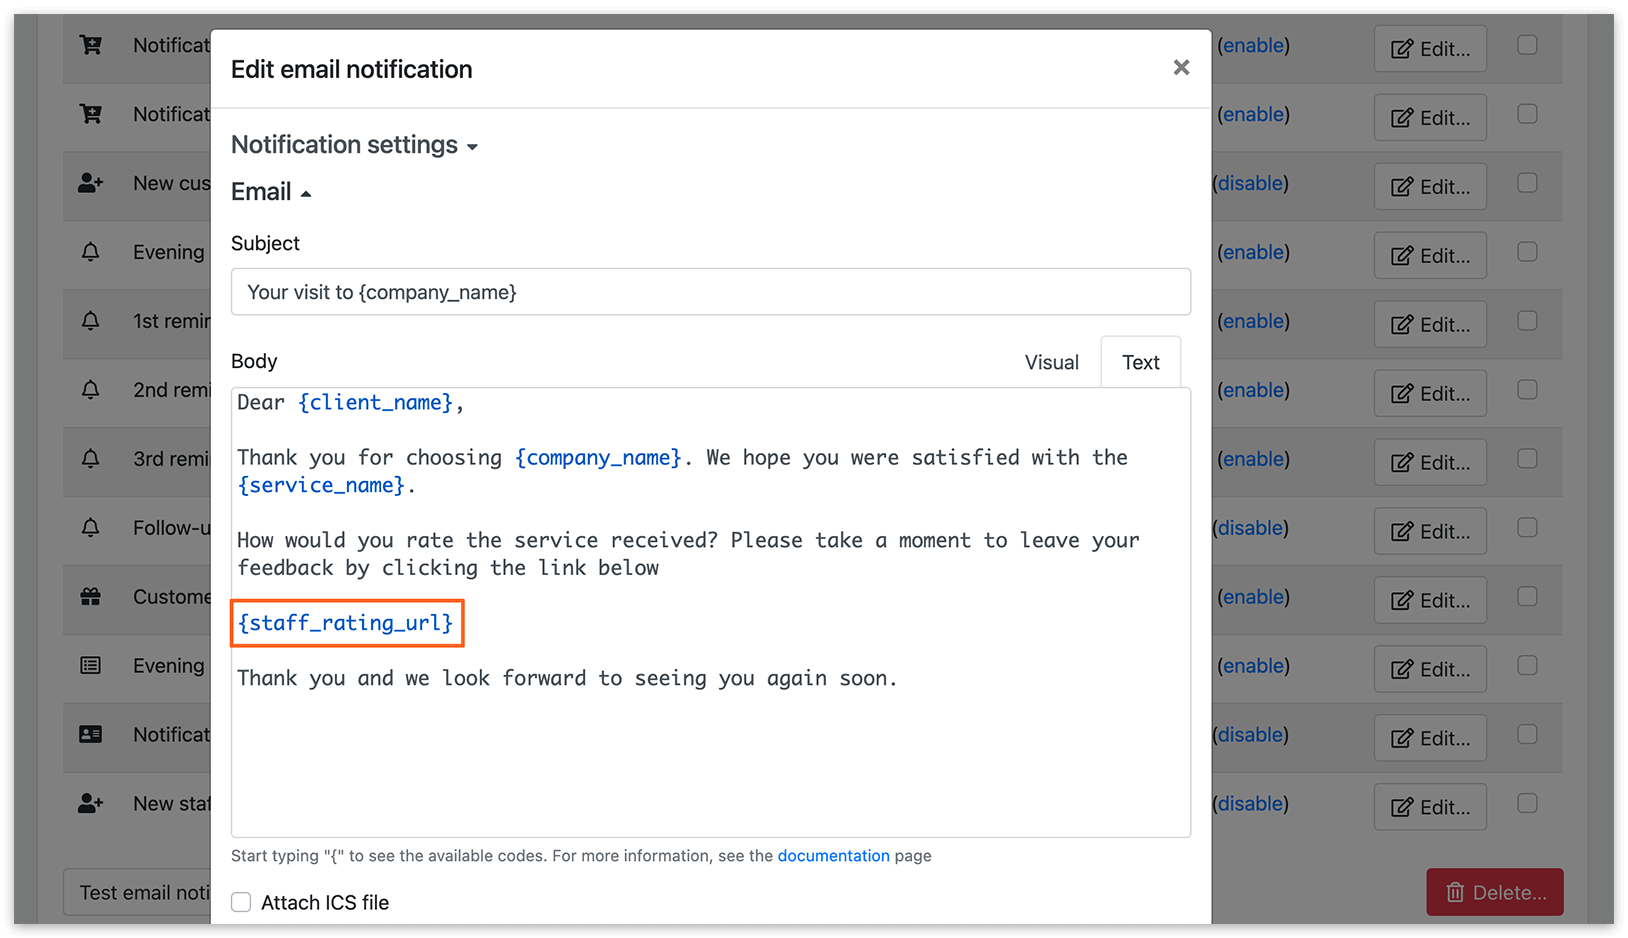Screen dimensions: 1628x938
Task: Tick the Attach ICS file checkbox
Action: pos(241,902)
